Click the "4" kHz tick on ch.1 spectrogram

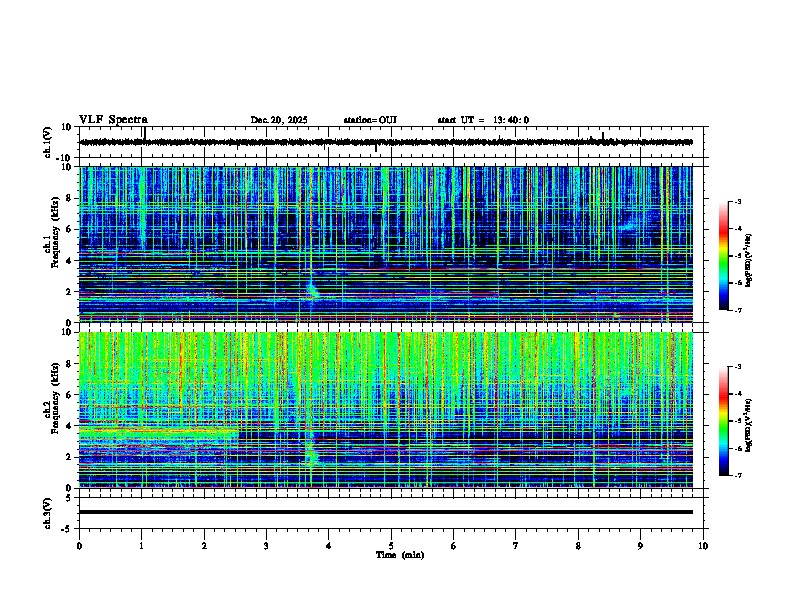[x=70, y=261]
